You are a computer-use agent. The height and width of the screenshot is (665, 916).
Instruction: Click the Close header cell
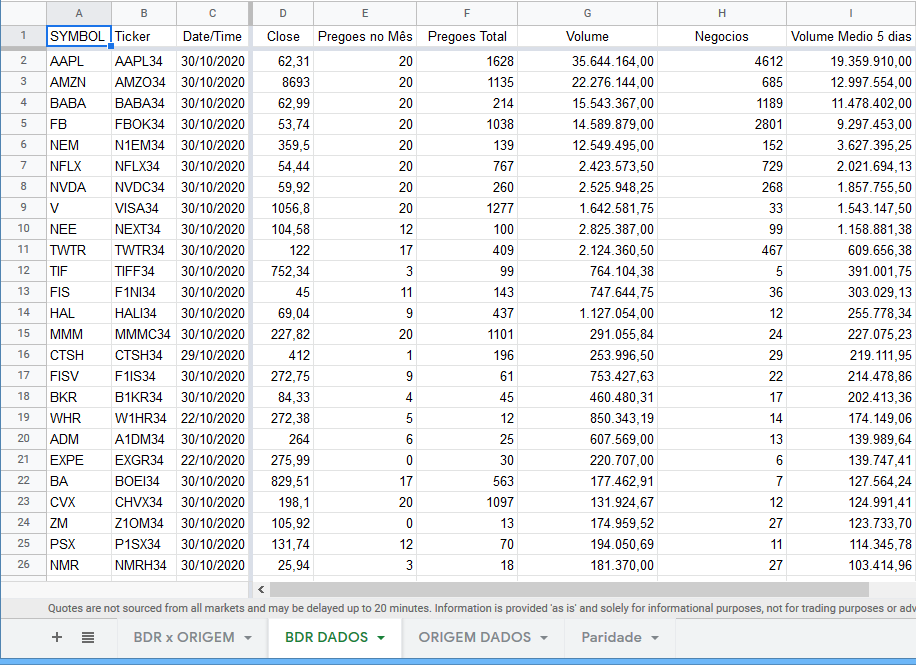pyautogui.click(x=283, y=36)
